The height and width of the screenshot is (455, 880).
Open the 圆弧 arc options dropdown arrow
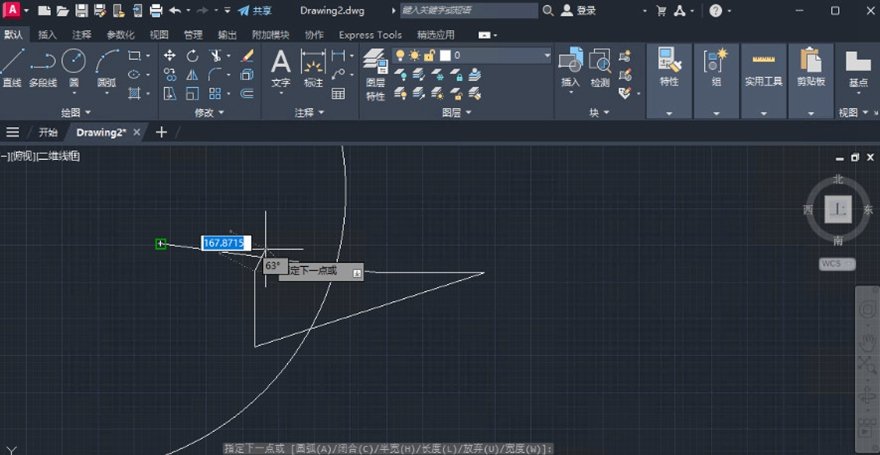(x=107, y=93)
